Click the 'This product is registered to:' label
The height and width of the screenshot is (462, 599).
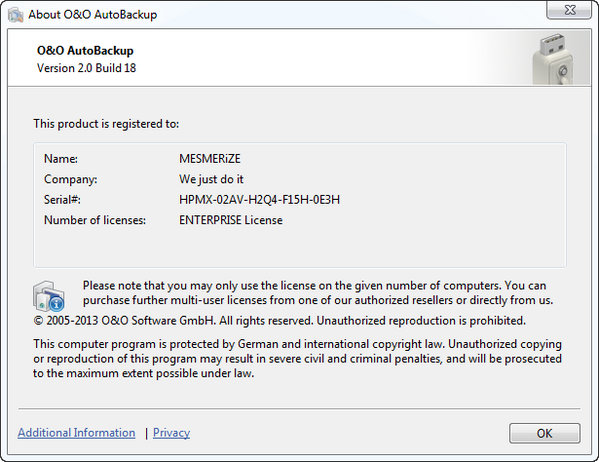click(106, 124)
